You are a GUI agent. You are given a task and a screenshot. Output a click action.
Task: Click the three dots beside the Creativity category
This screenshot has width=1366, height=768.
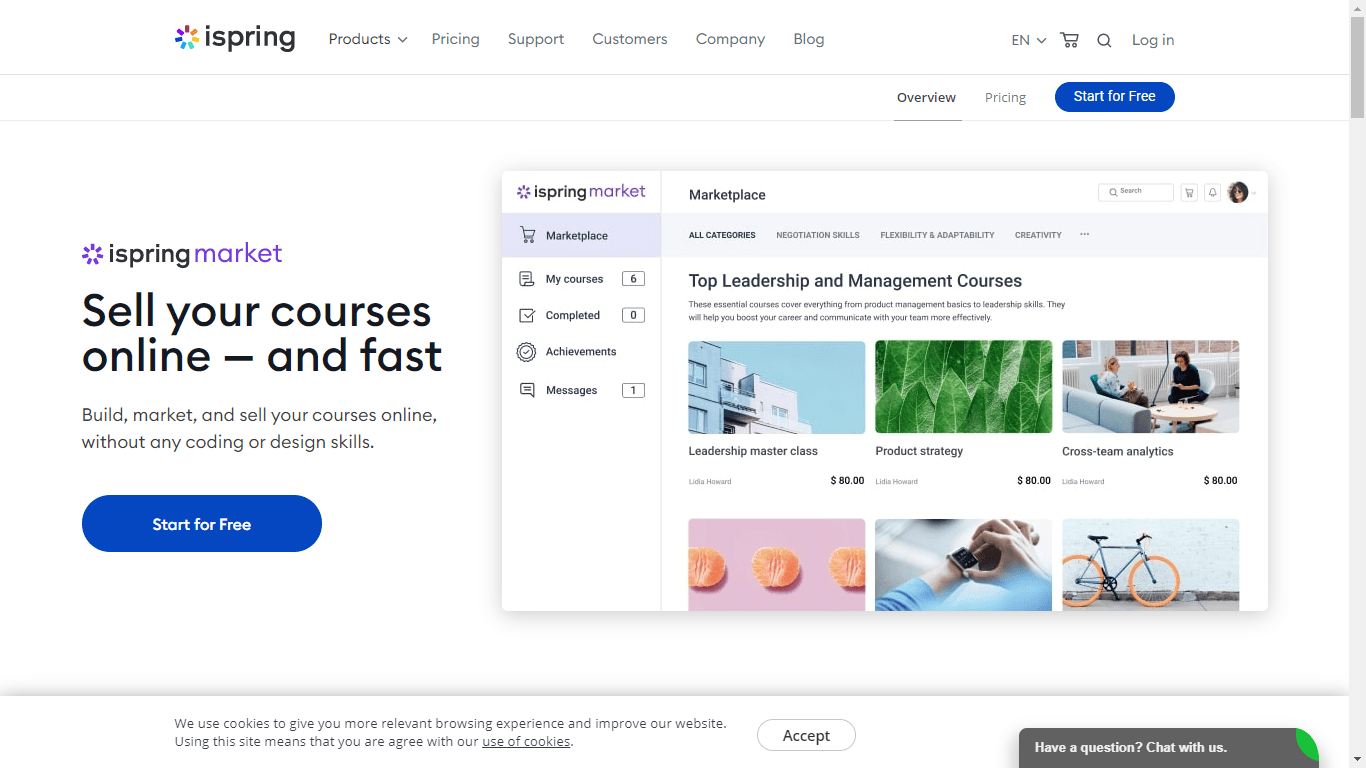1084,235
